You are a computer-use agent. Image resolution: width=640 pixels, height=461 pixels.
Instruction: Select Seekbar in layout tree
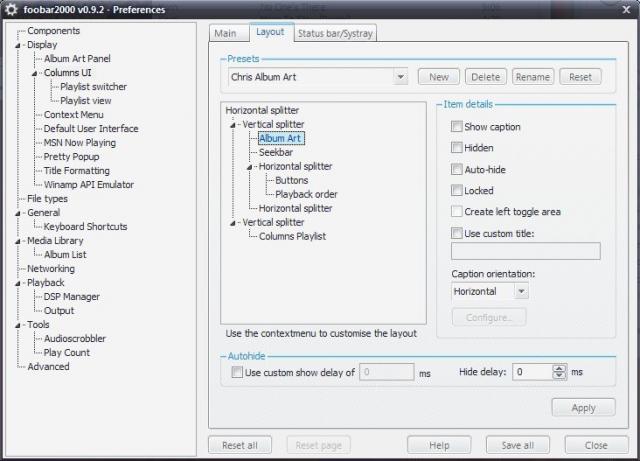276,152
